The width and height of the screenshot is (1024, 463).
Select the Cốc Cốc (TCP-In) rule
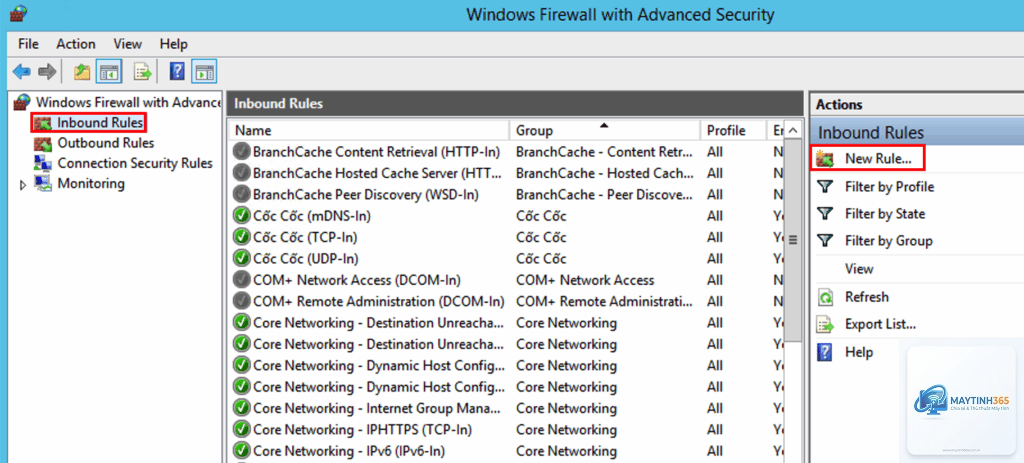(x=305, y=238)
